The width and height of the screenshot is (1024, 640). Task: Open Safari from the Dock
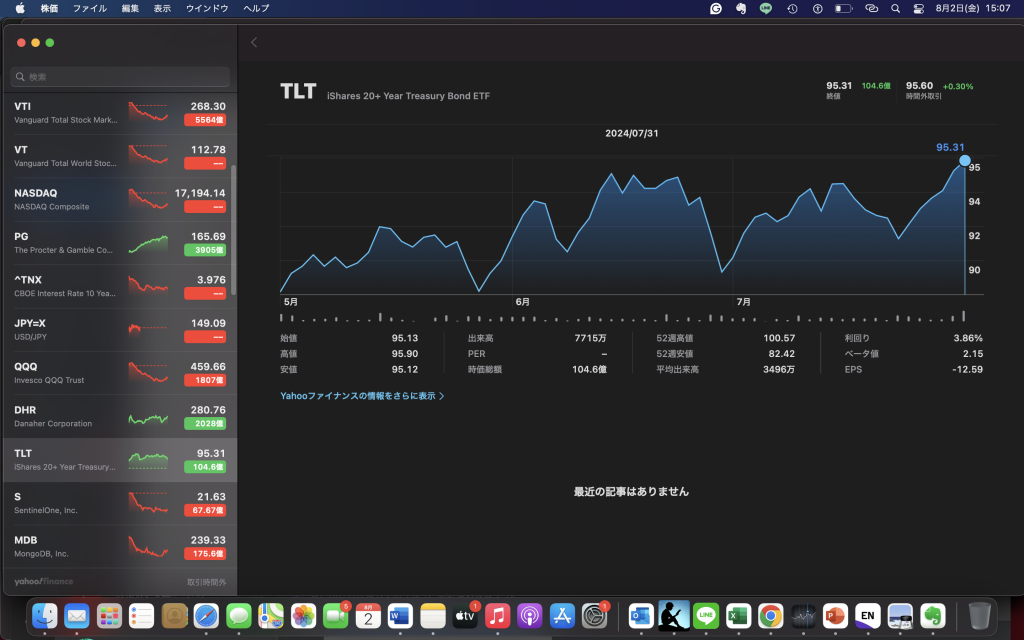click(206, 615)
